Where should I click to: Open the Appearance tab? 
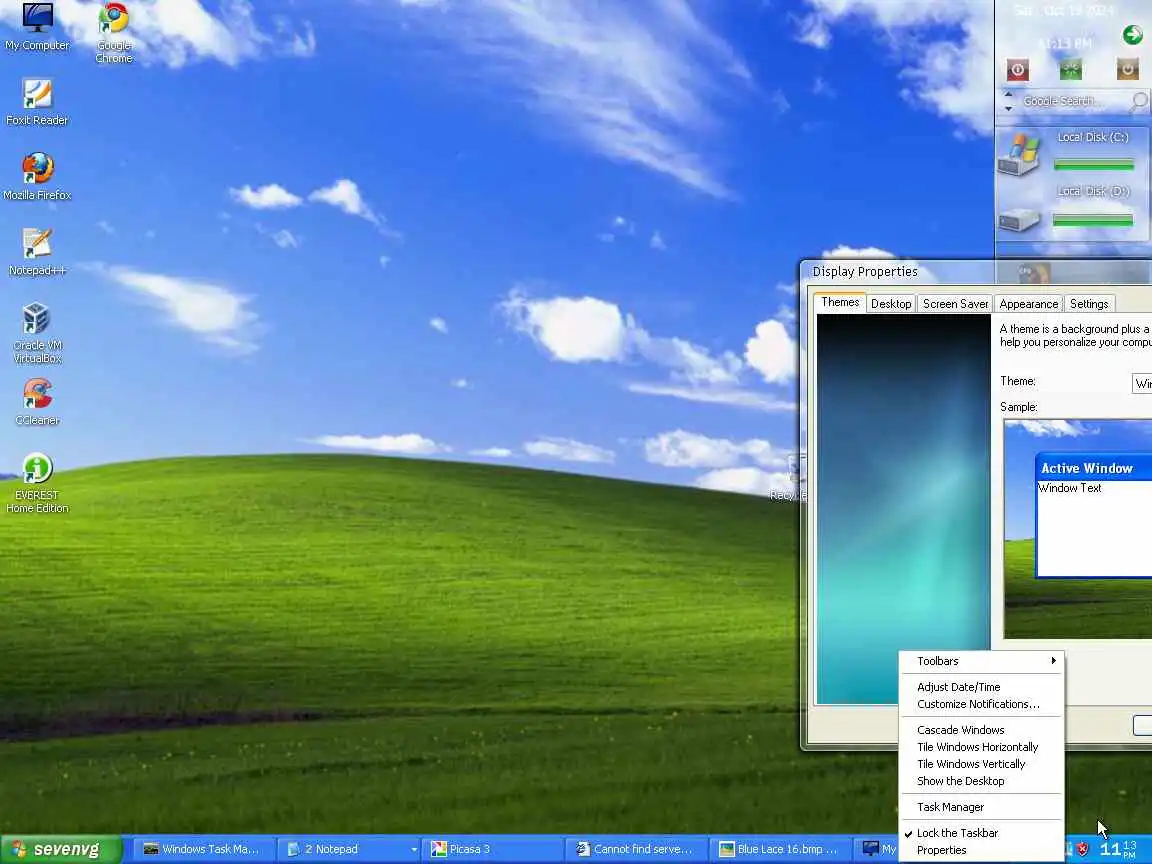(1029, 303)
